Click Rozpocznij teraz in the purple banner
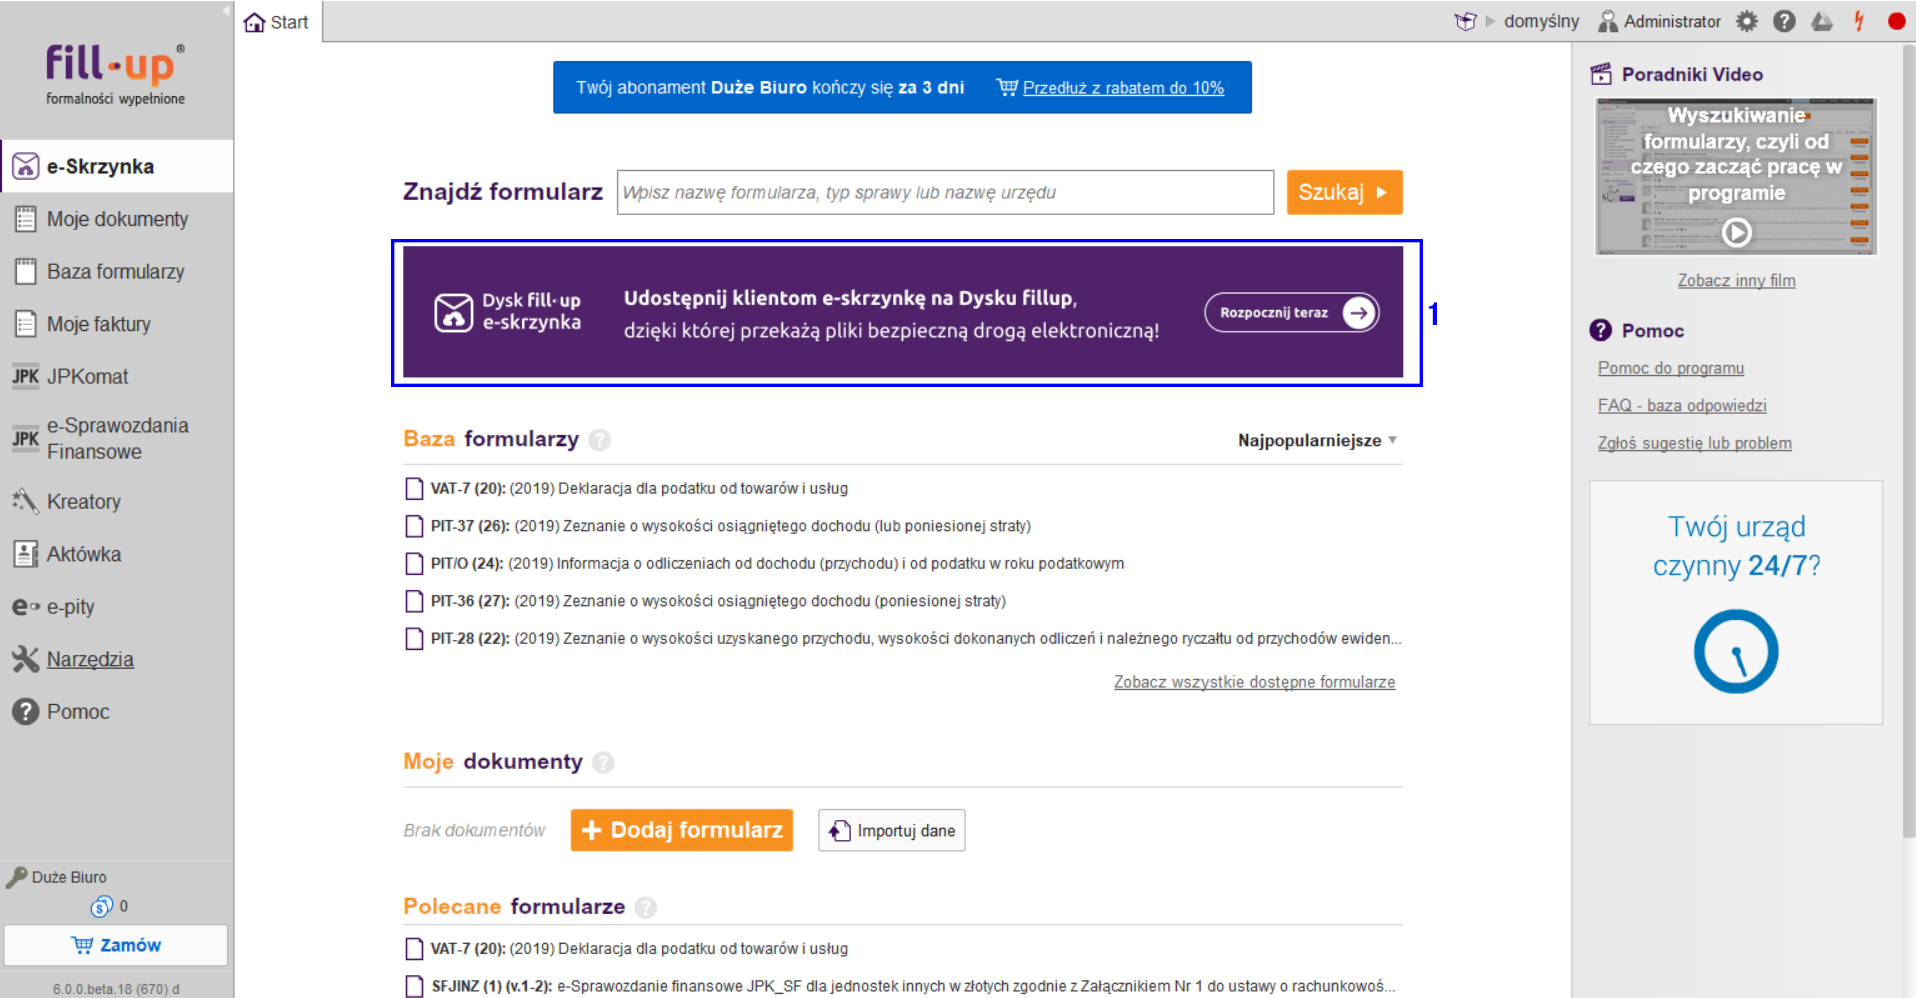Viewport: 1916px width, 998px height. (1292, 312)
